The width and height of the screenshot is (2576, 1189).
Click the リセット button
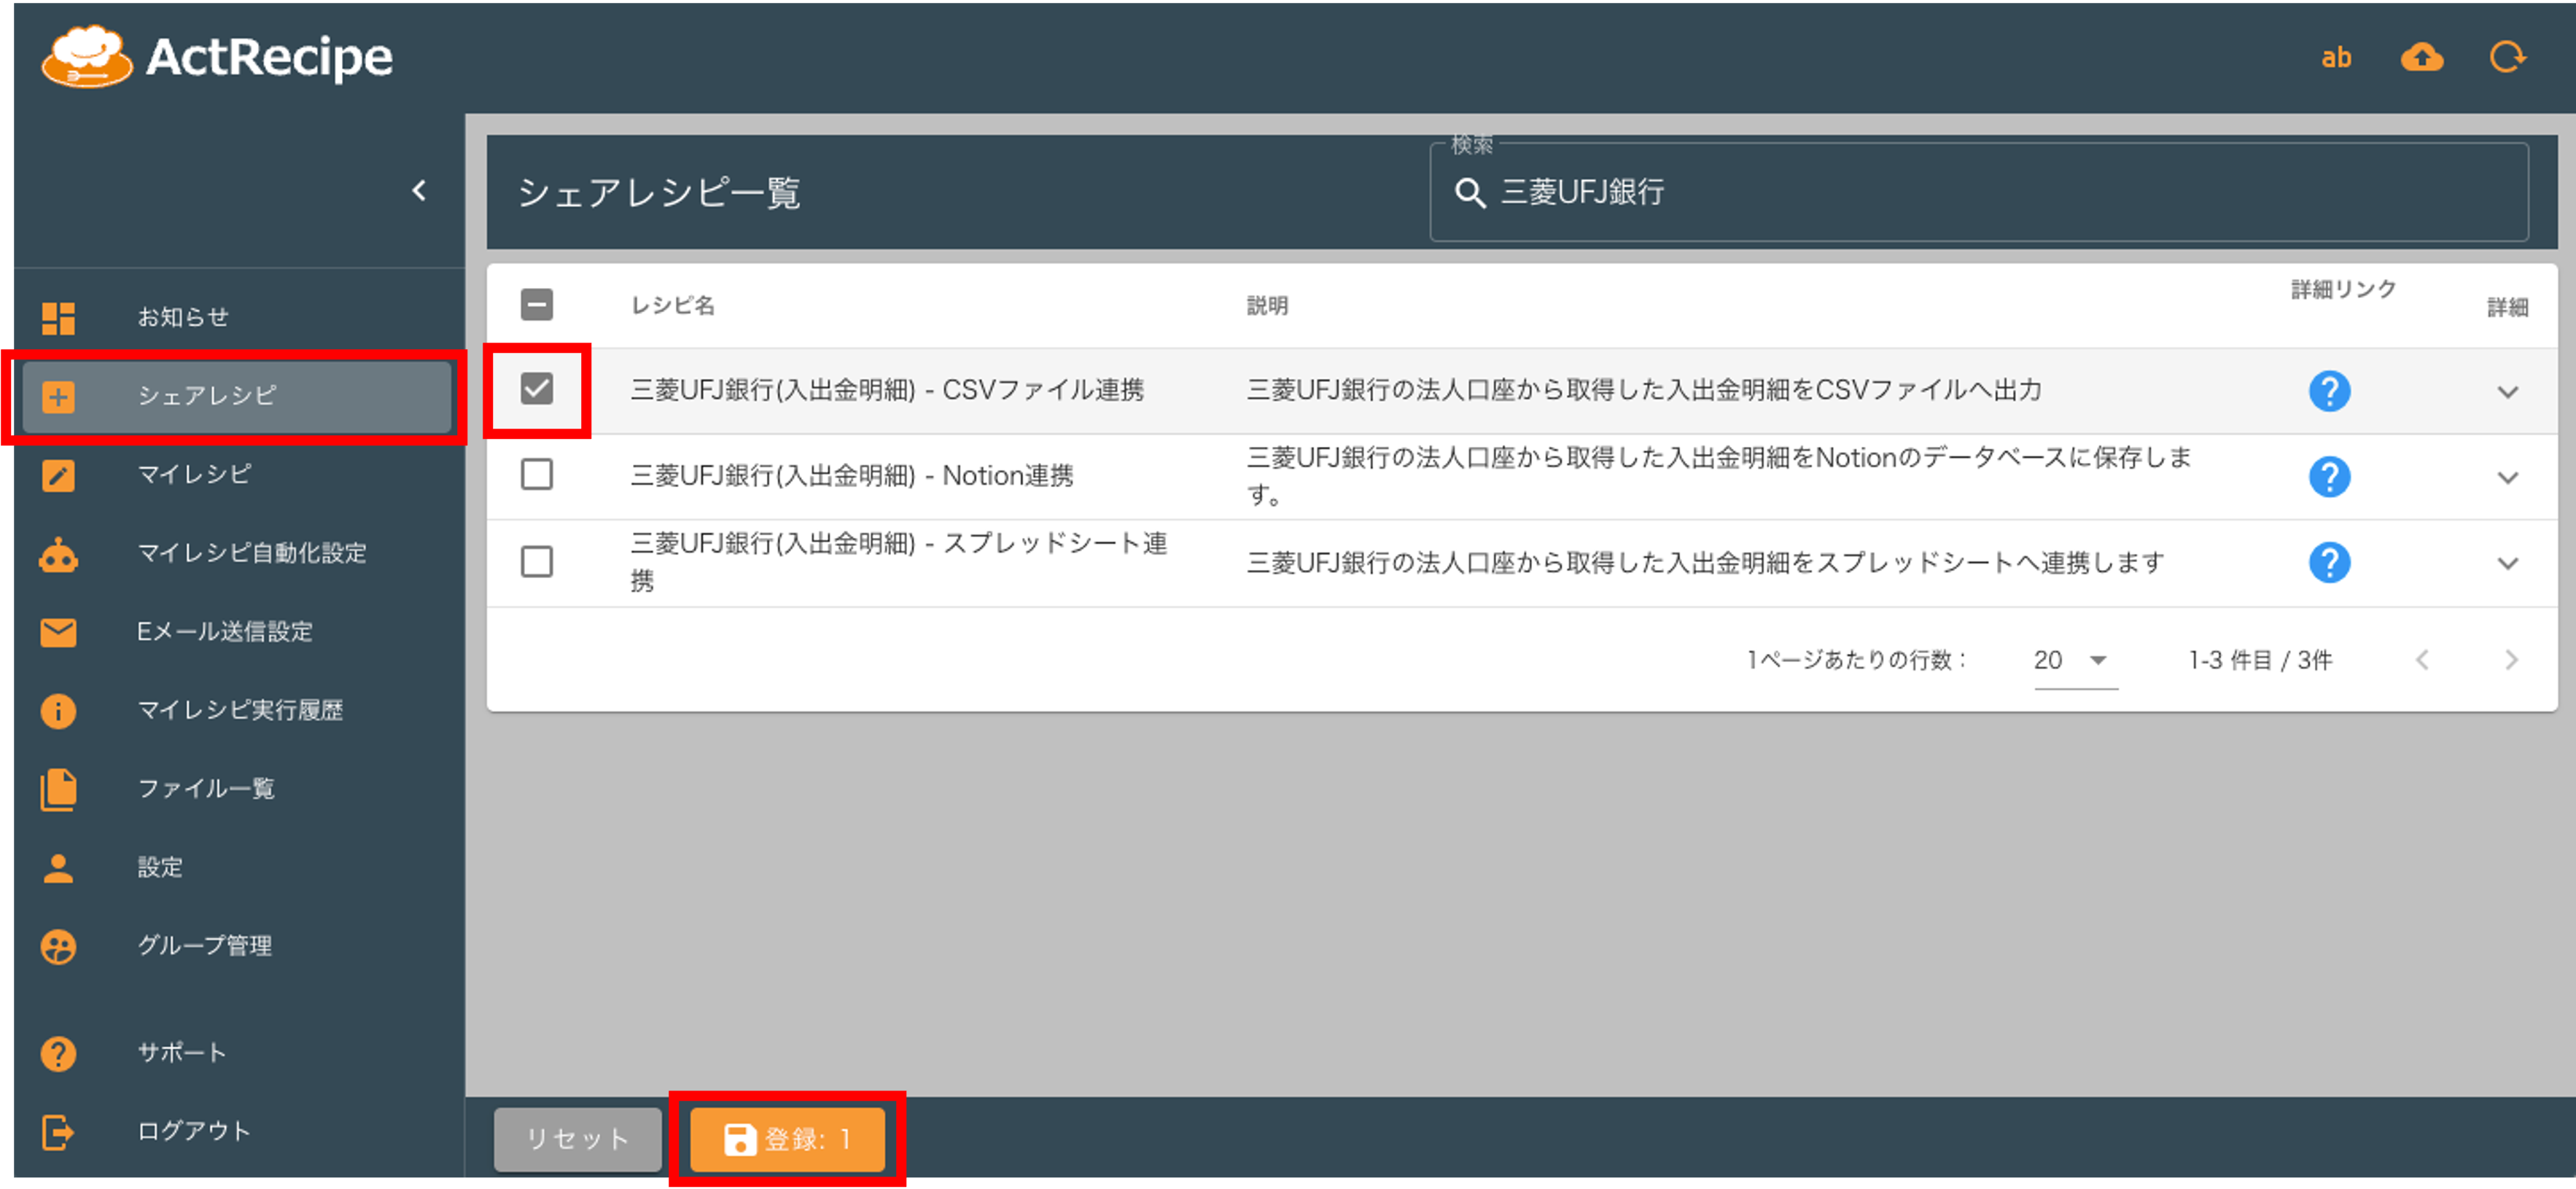(x=577, y=1138)
